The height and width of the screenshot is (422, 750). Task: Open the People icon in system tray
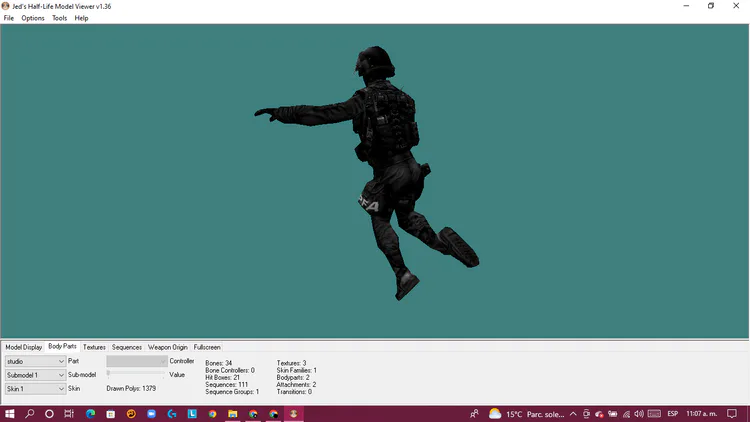pyautogui.click(x=474, y=414)
